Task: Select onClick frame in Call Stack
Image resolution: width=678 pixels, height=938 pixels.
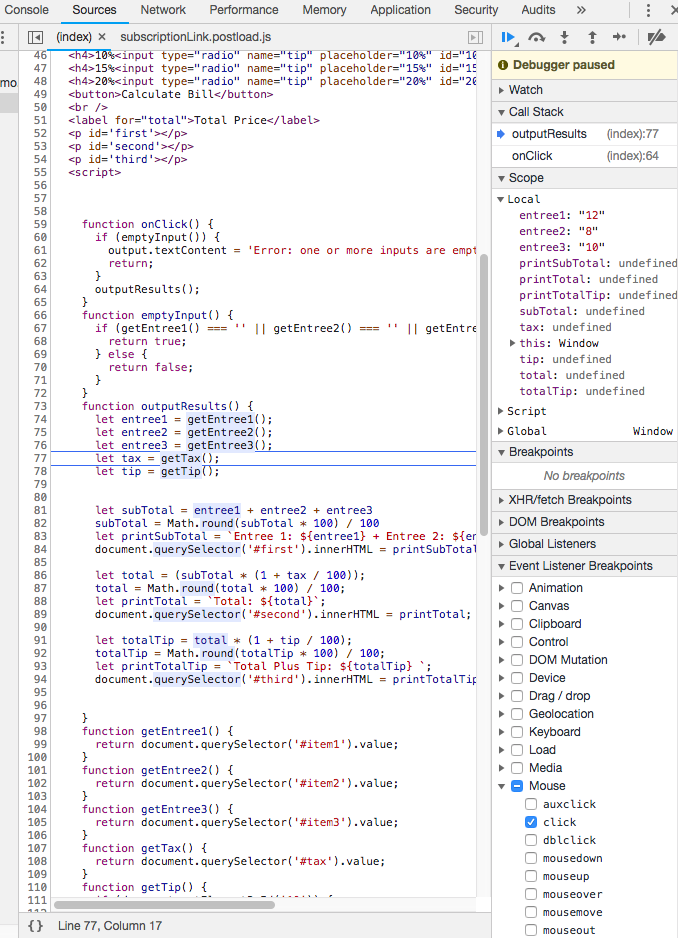Action: pyautogui.click(x=533, y=156)
